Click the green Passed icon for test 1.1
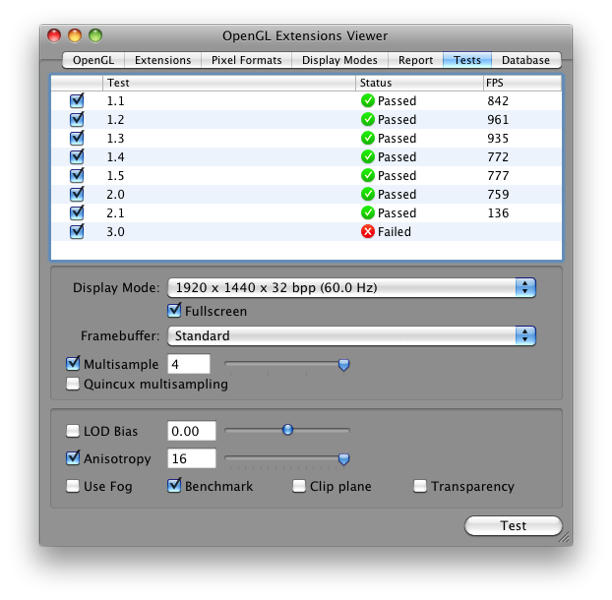Screen dimensions: 612x600 tap(368, 101)
